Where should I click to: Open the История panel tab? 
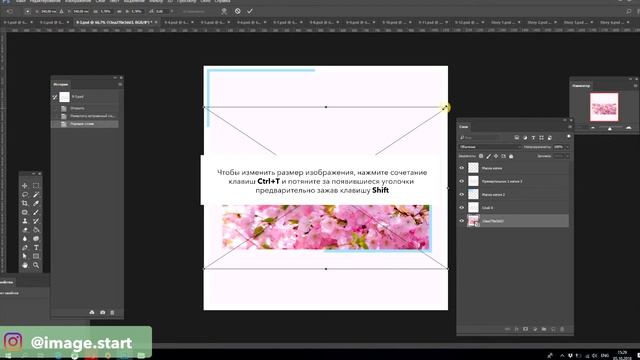[61, 84]
